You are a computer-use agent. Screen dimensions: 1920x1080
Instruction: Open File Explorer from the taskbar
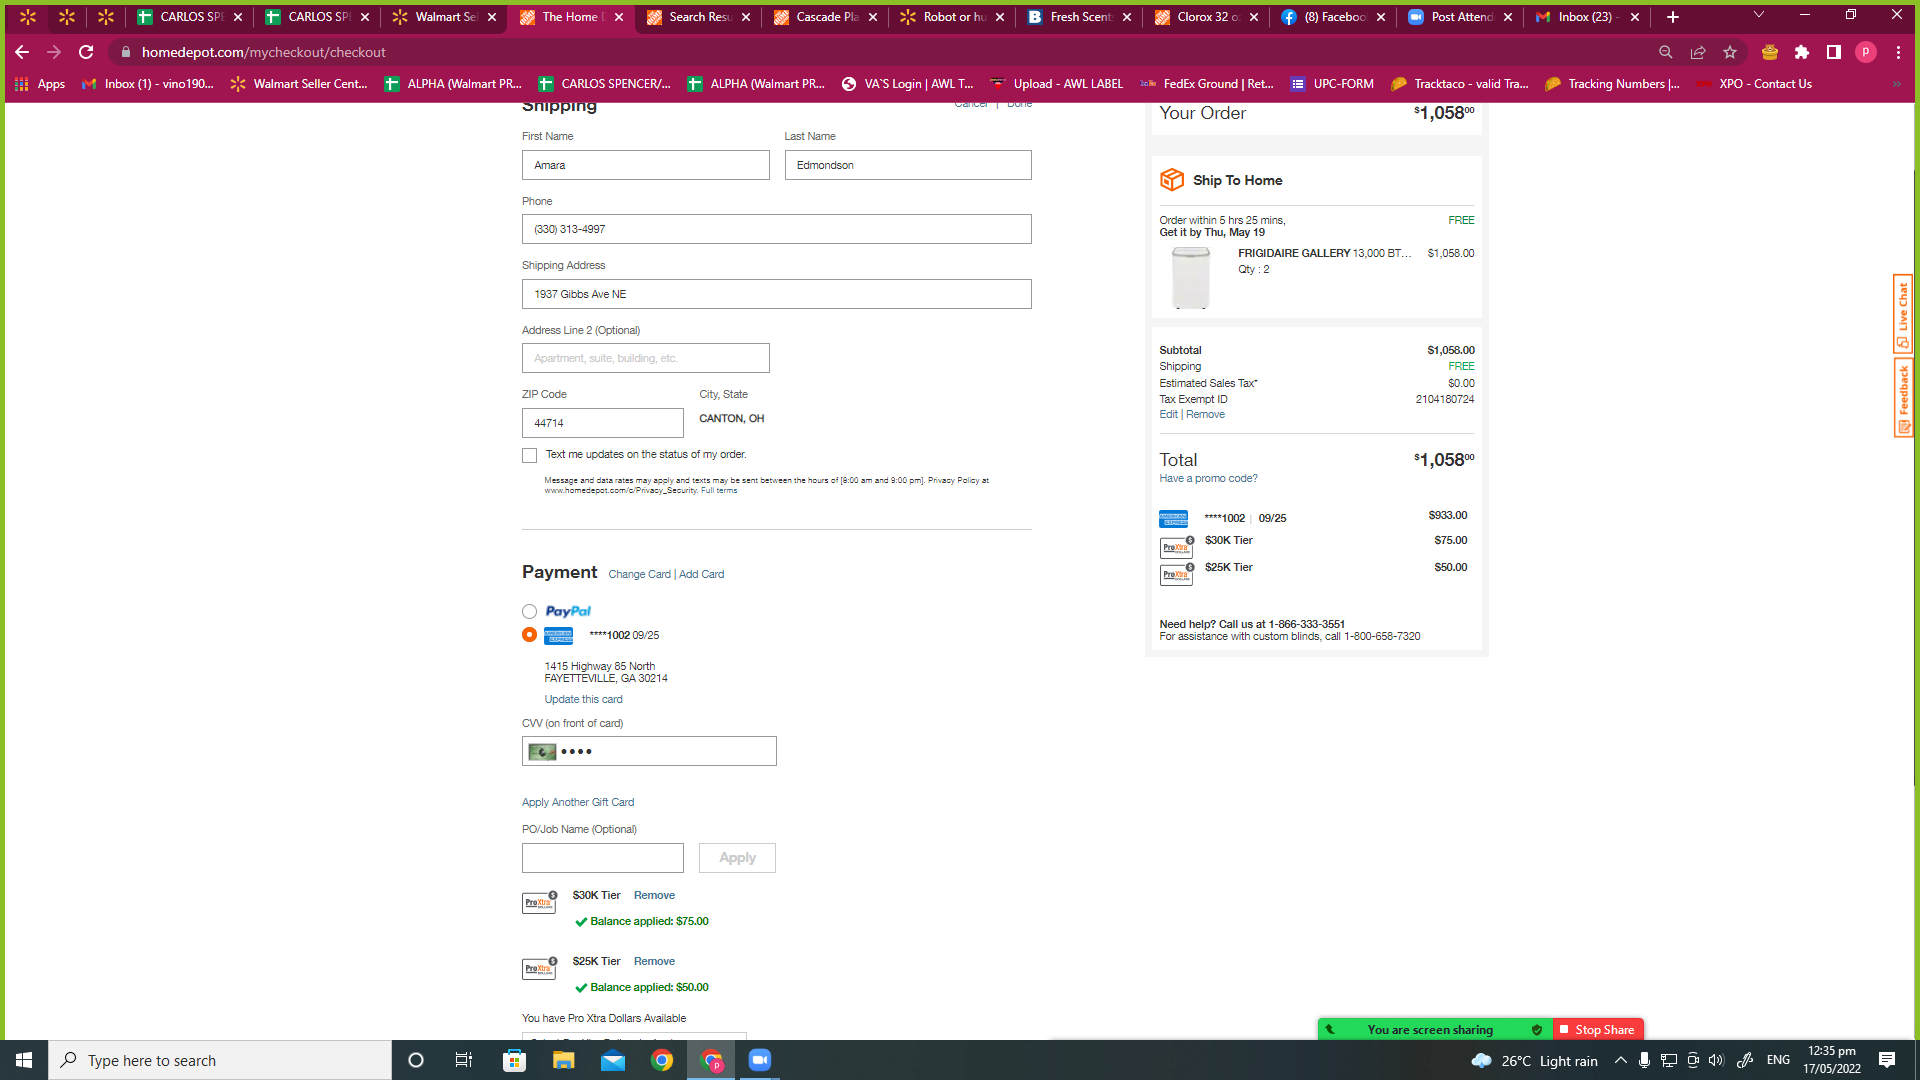(x=563, y=1060)
